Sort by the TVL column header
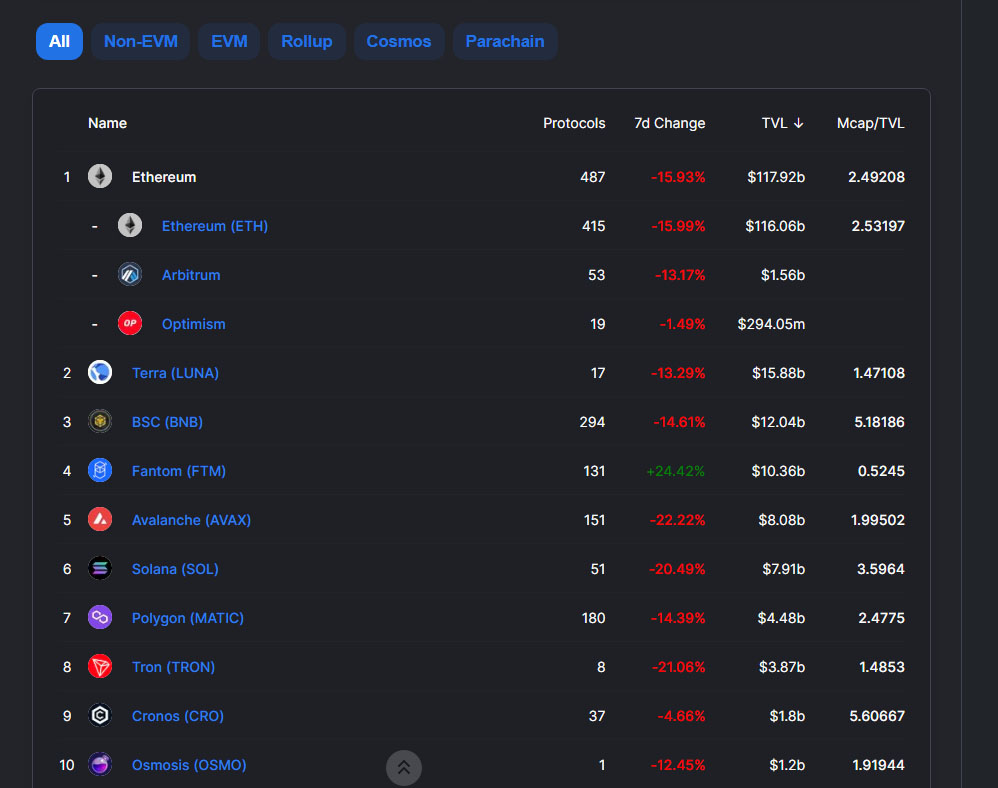 (x=775, y=123)
